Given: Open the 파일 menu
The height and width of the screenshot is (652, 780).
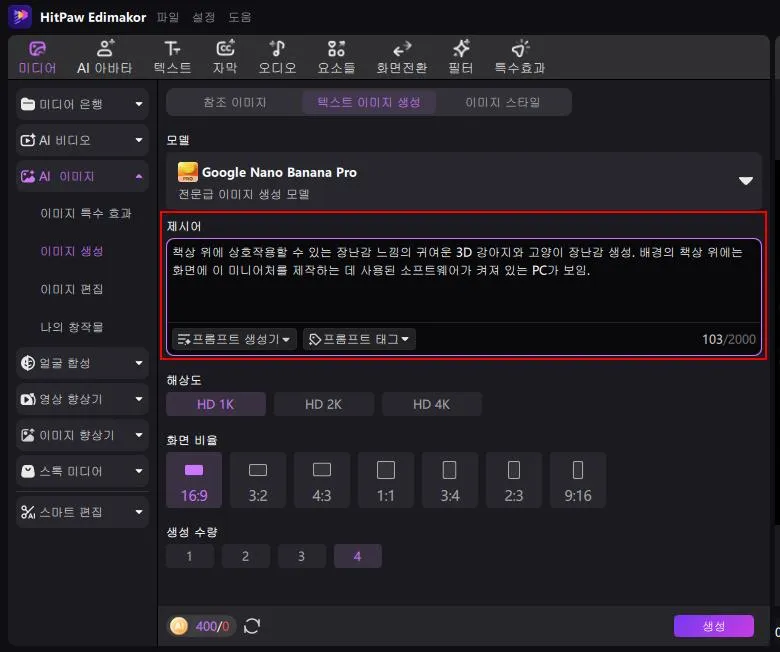Looking at the screenshot, I should (168, 17).
